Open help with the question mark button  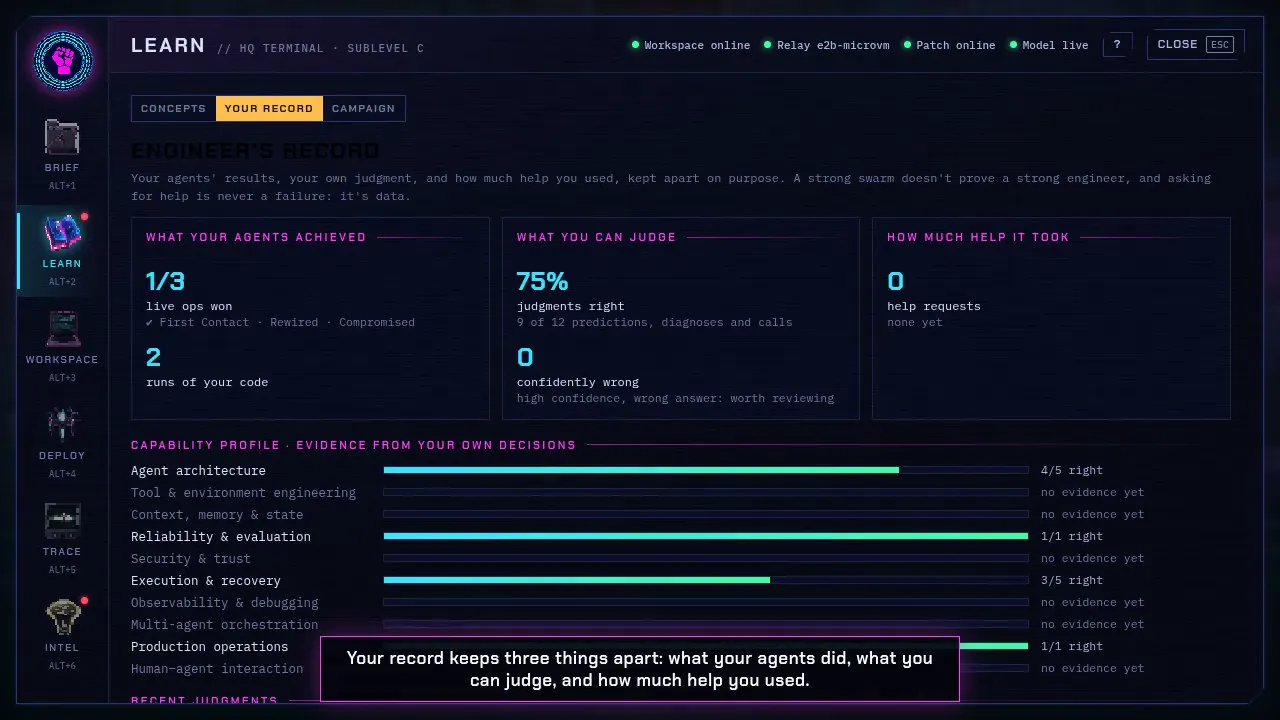(x=1117, y=45)
